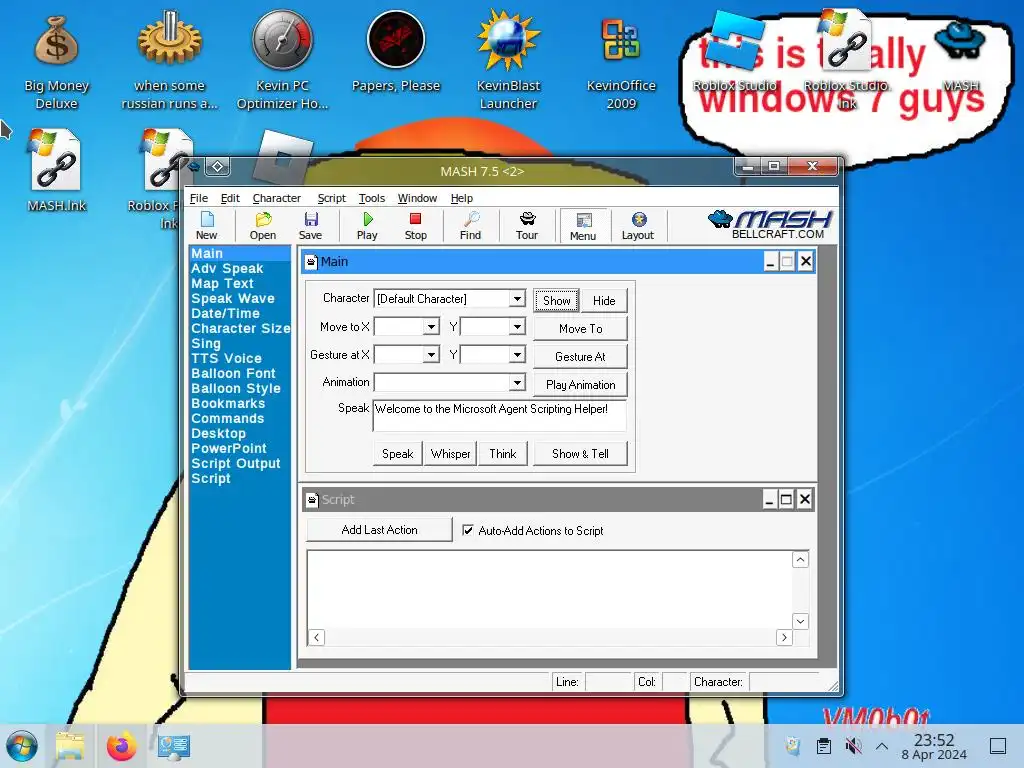Expand the Character dropdown
Viewport: 1024px width, 768px height.
[x=517, y=298]
